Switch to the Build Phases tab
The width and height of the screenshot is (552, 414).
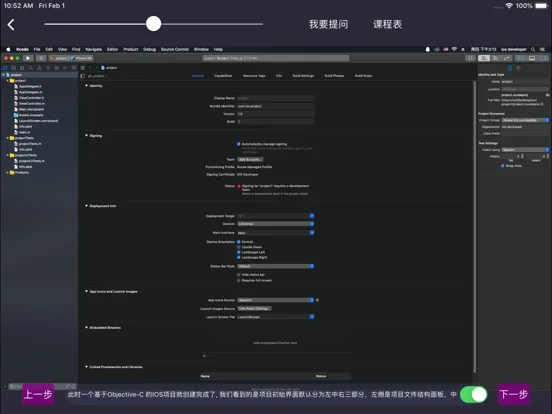point(334,76)
